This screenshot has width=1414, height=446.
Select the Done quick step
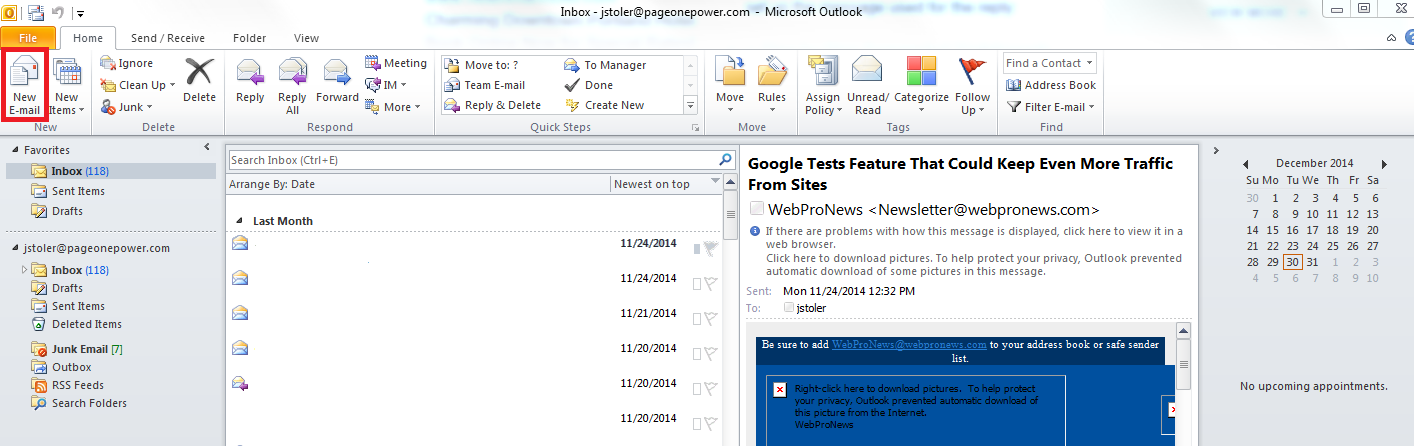point(589,85)
